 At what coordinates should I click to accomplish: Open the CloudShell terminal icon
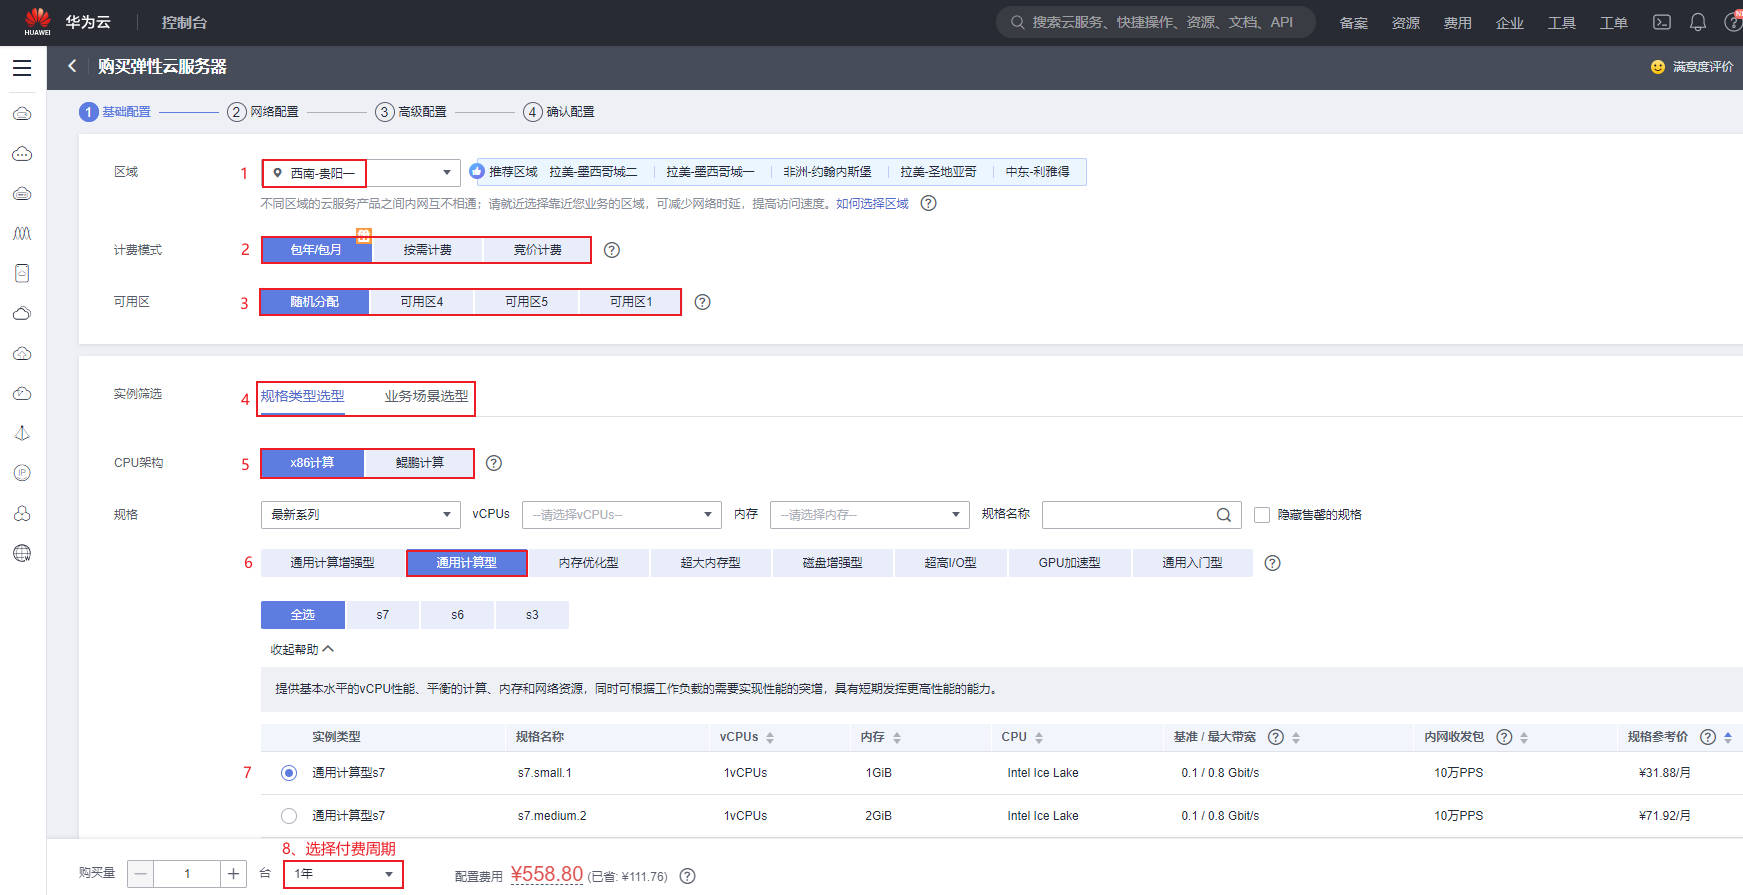pos(1662,22)
